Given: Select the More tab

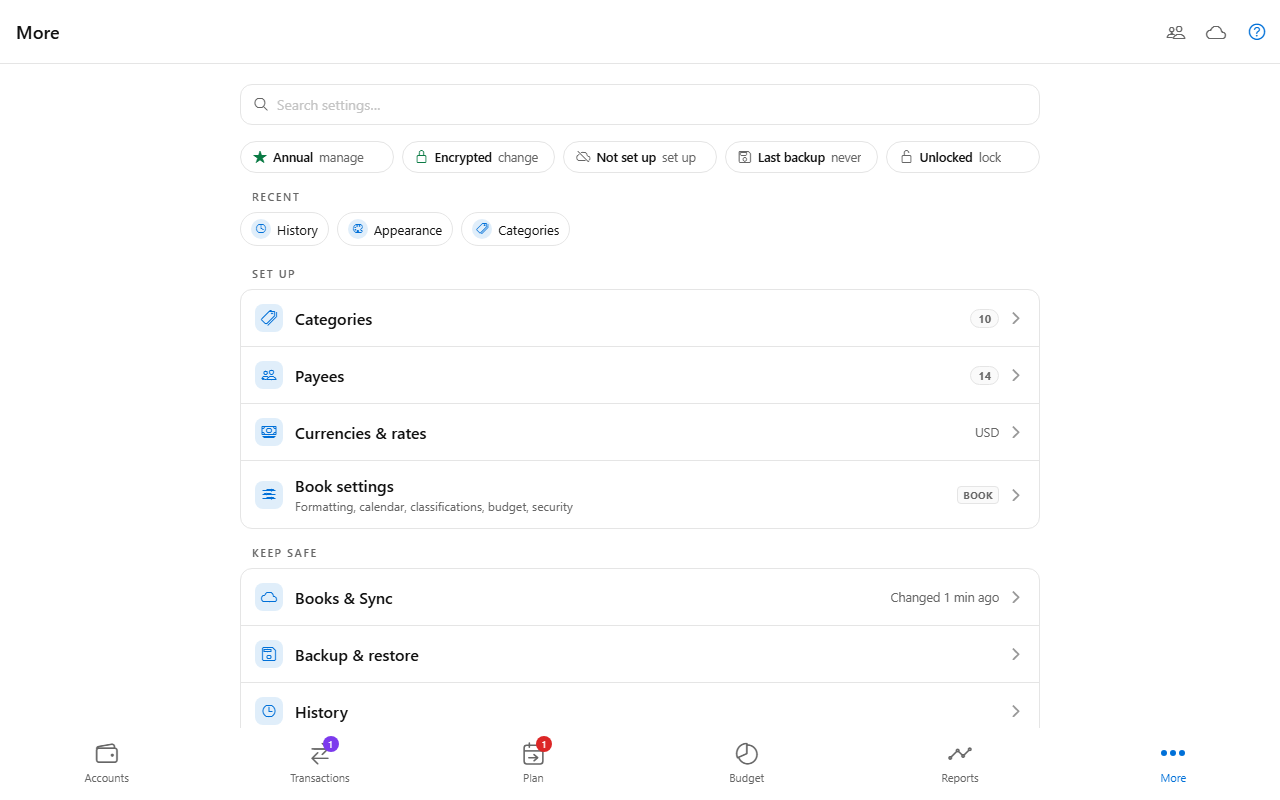Looking at the screenshot, I should click(x=1173, y=763).
